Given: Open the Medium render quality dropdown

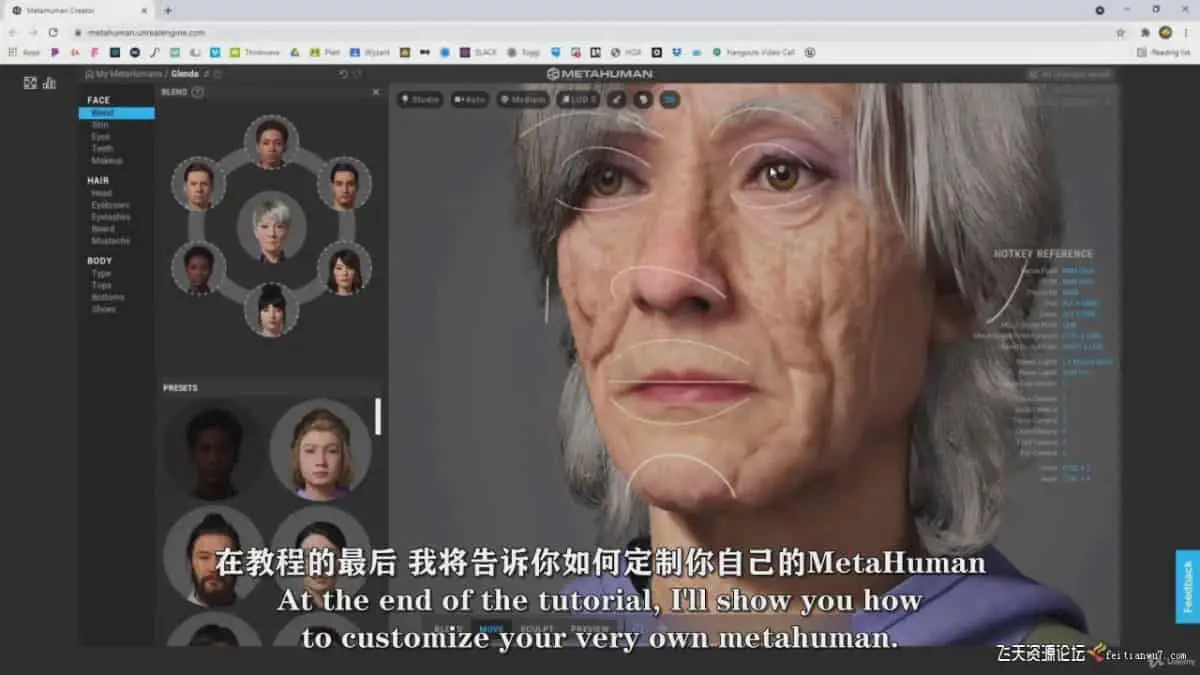Looking at the screenshot, I should point(523,99).
